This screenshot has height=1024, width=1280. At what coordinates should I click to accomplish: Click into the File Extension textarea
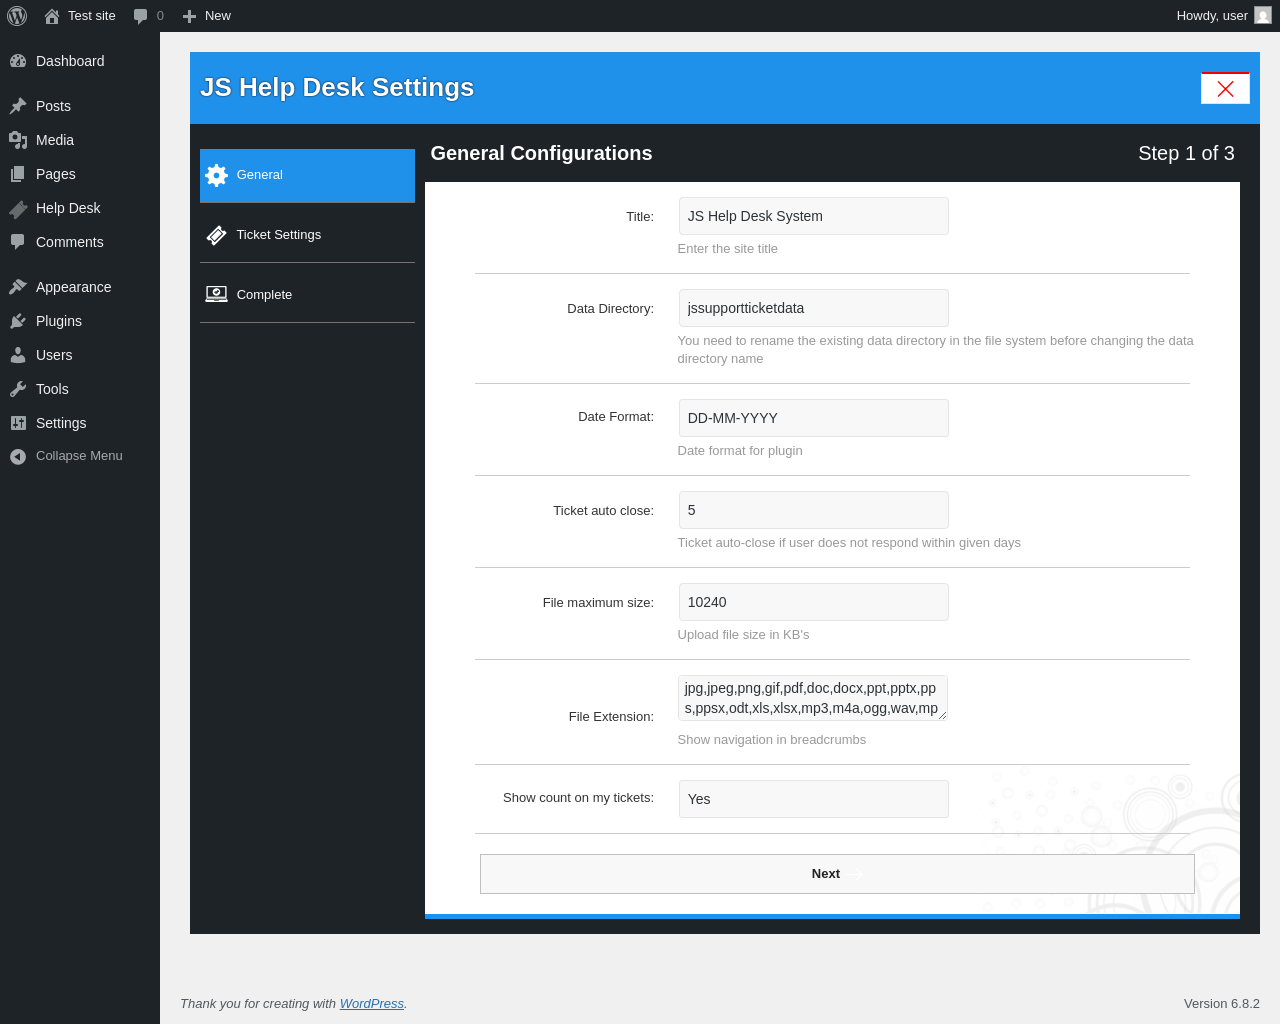coord(813,698)
